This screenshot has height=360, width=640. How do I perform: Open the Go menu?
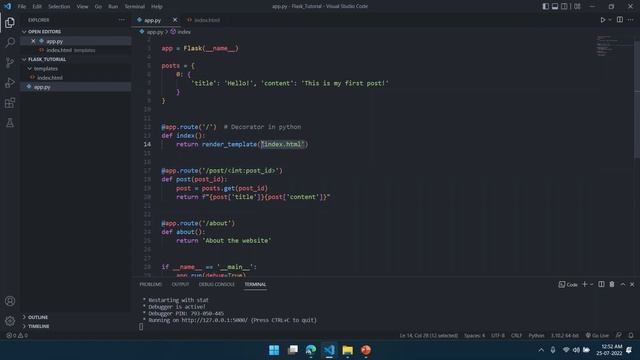pos(98,7)
